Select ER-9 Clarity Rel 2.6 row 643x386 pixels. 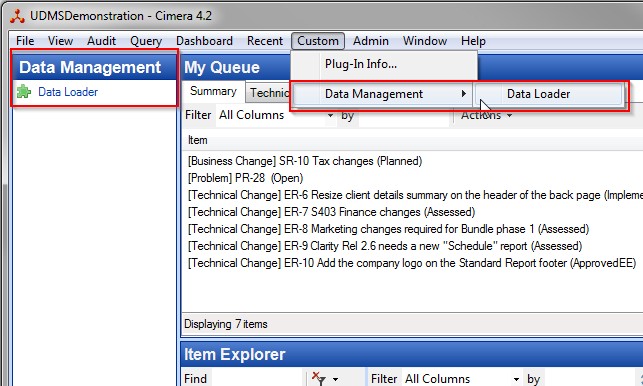(x=385, y=246)
